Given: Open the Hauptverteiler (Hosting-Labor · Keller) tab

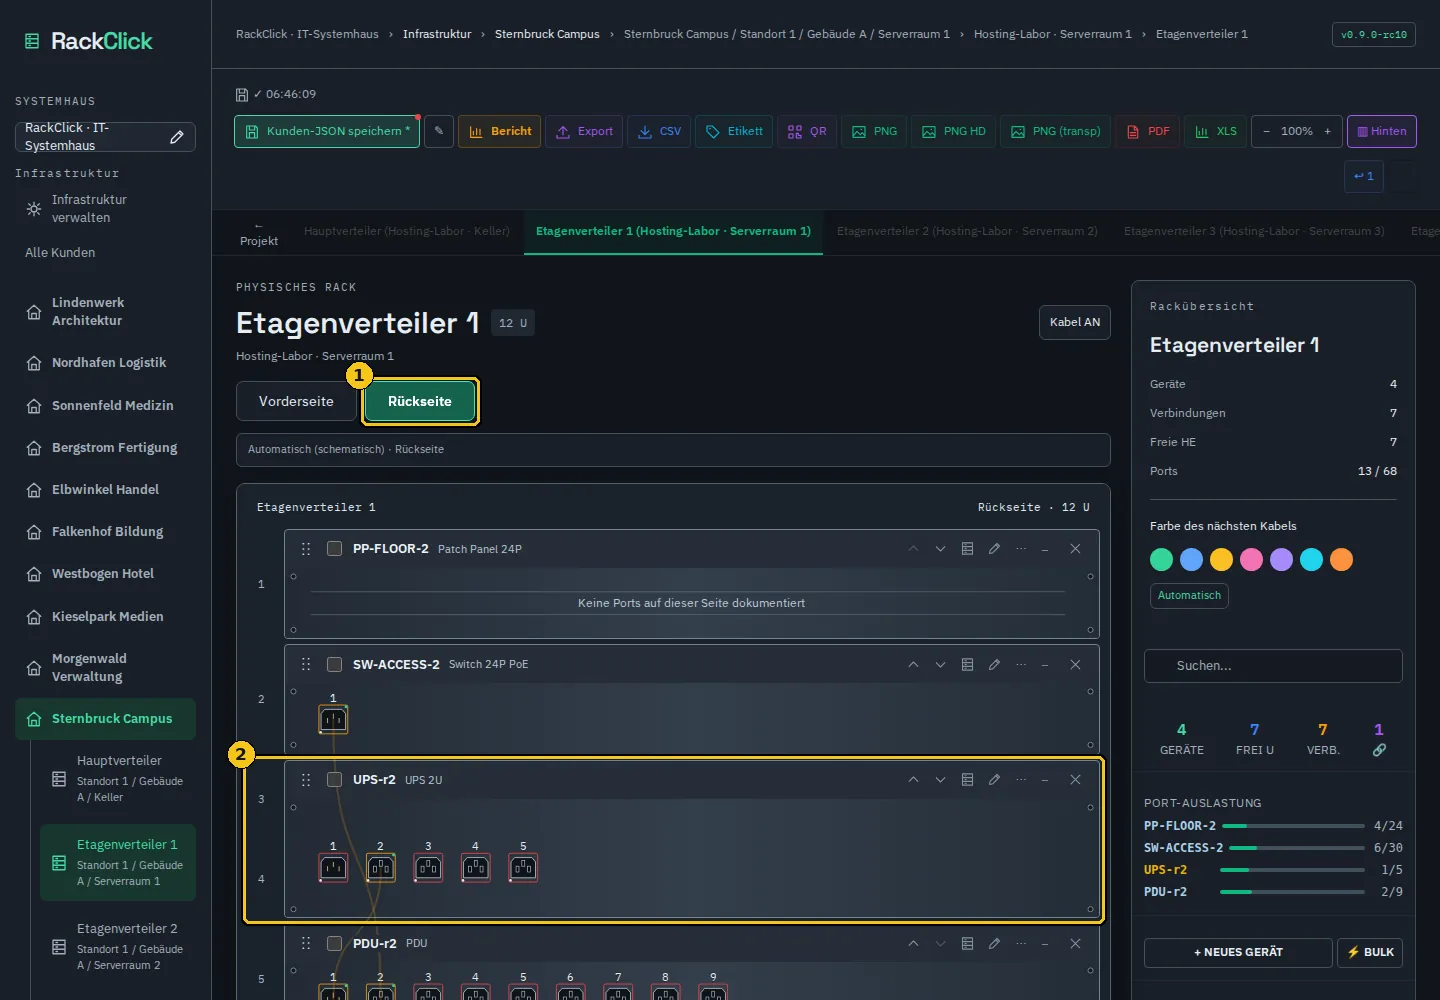Looking at the screenshot, I should 407,231.
